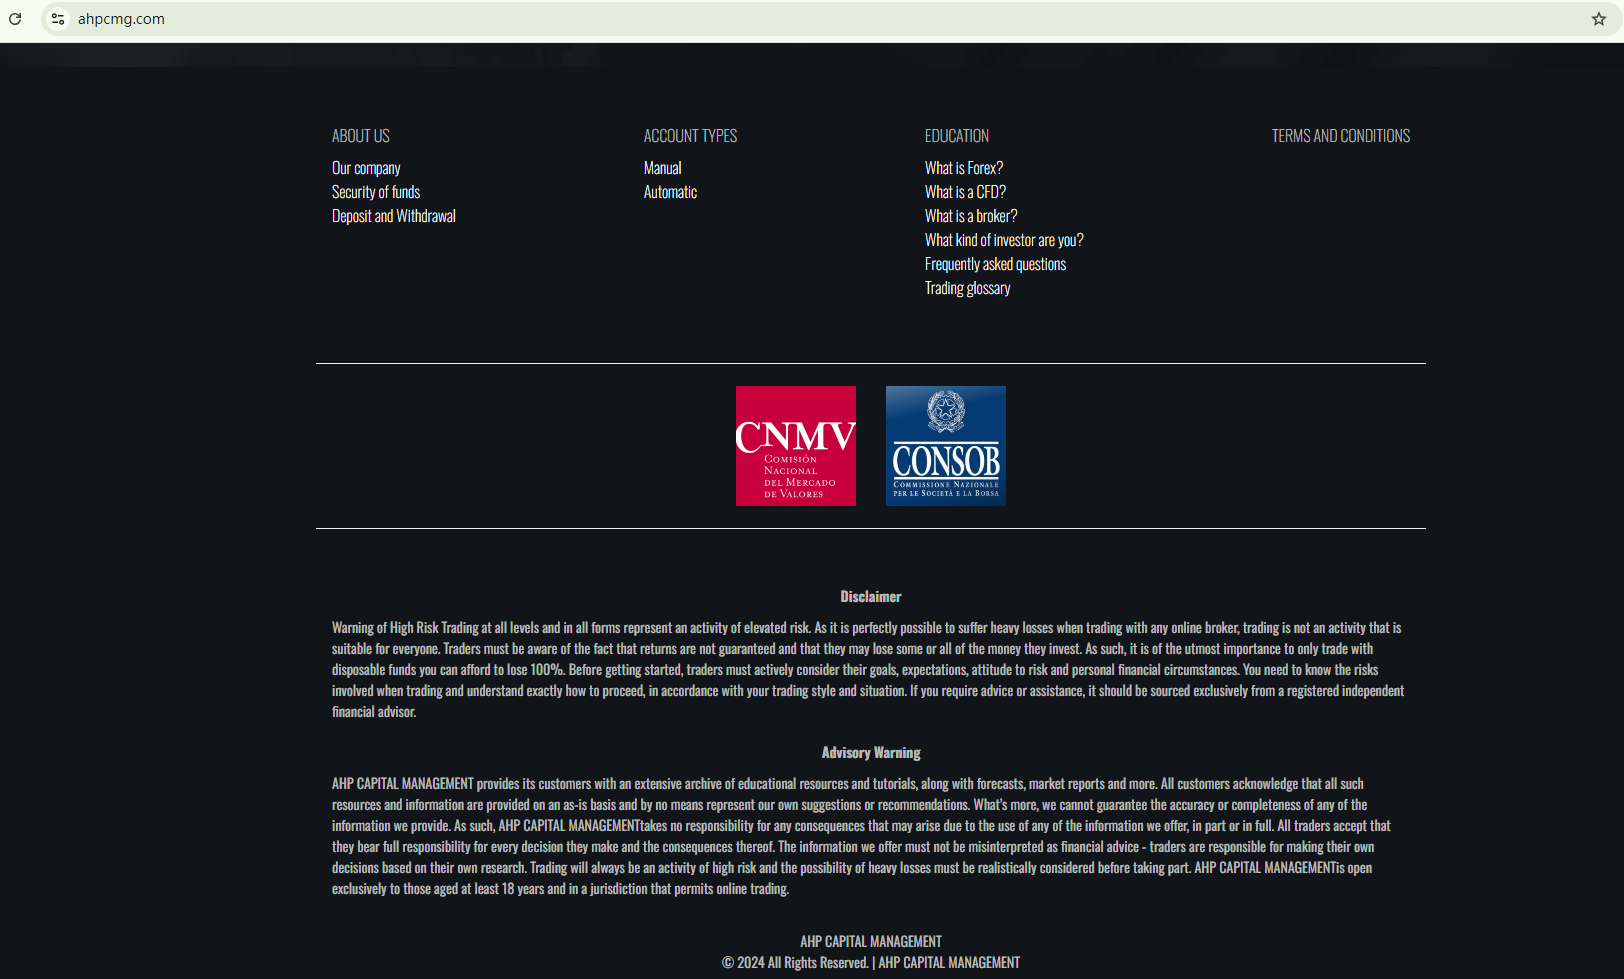This screenshot has height=979, width=1624.
Task: Open Deposit and Withdrawal link
Action: point(394,216)
